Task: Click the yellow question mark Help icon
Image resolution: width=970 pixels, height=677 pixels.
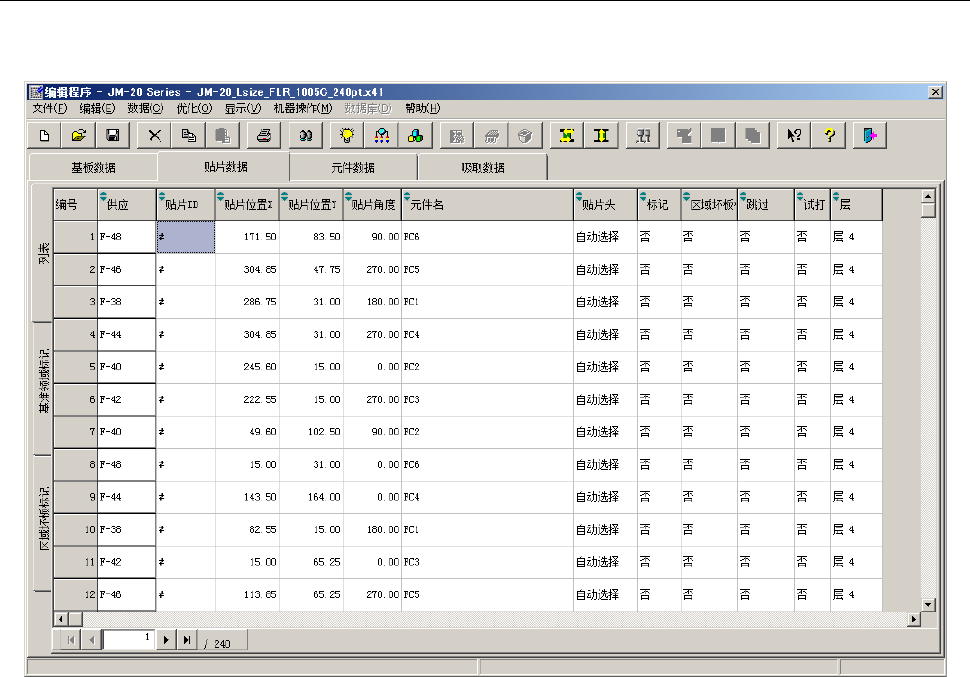Action: click(829, 136)
